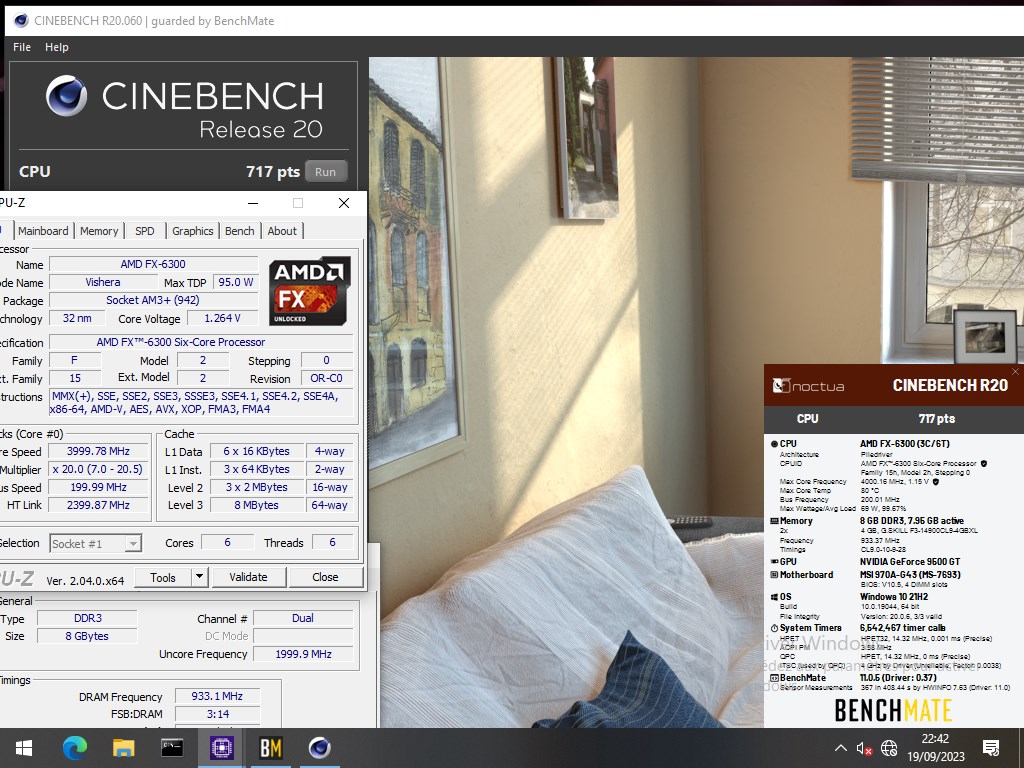The image size is (1024, 768).
Task: Click the Validate button in CPU-Z
Action: 248,577
